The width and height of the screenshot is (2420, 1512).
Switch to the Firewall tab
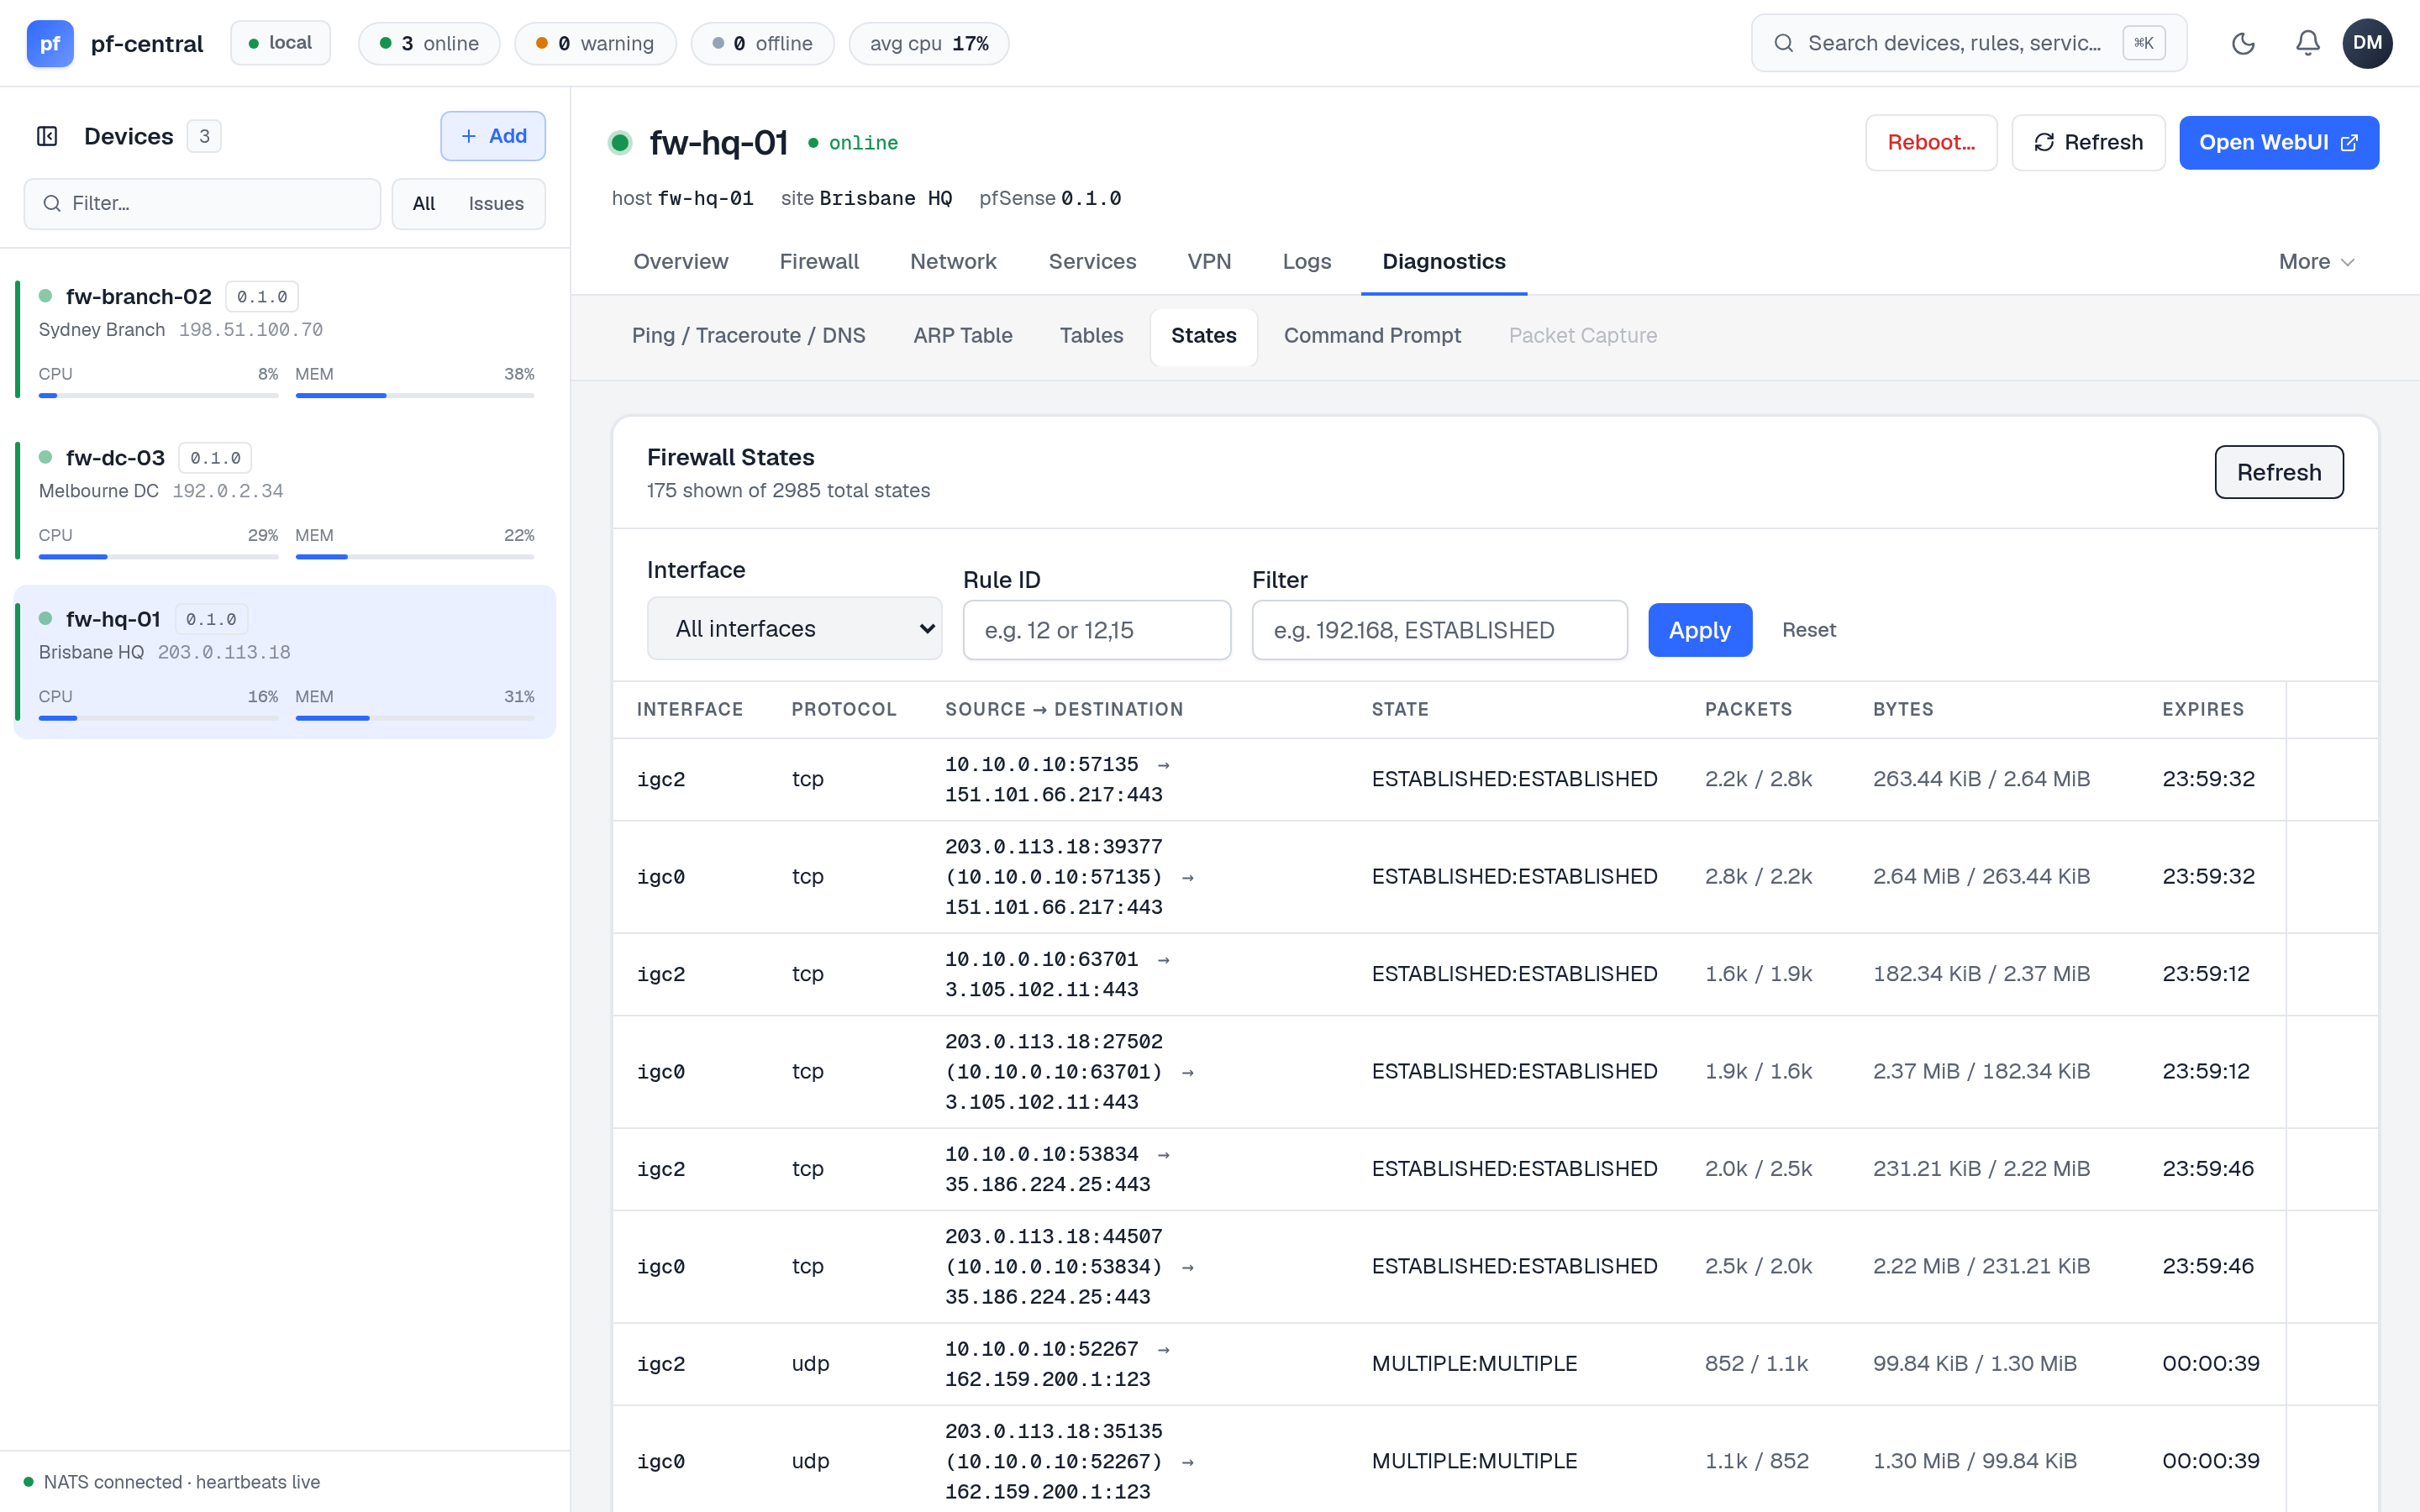click(819, 262)
